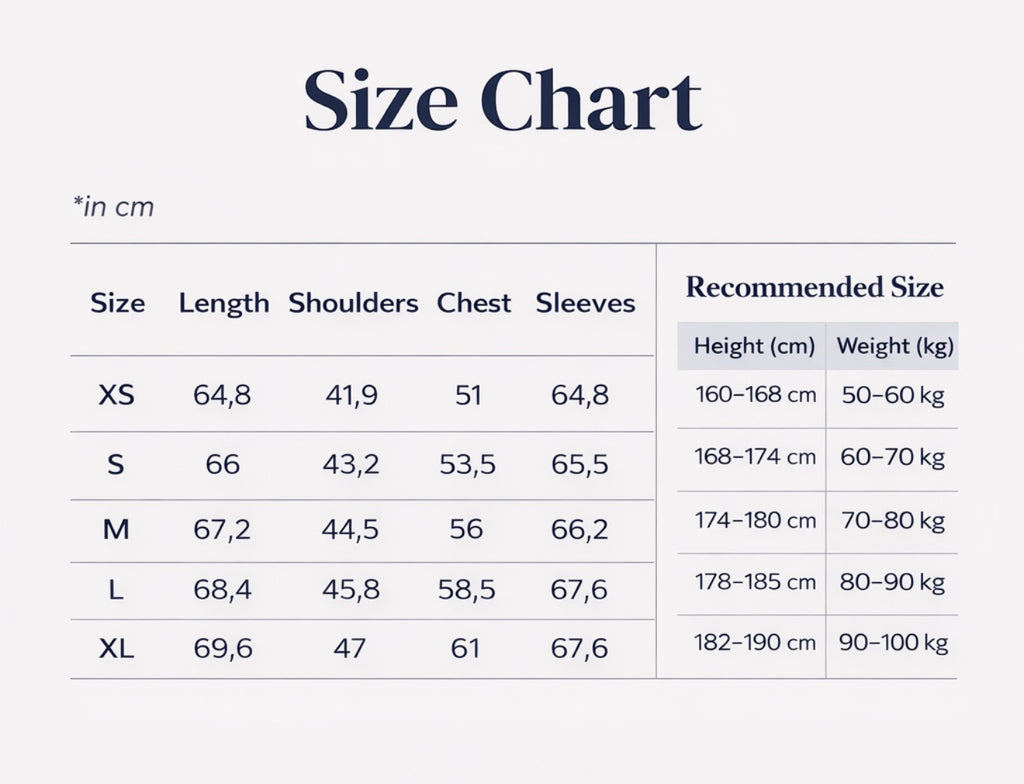Select the Shoulders column header
Image resolution: width=1024 pixels, height=784 pixels.
point(353,303)
